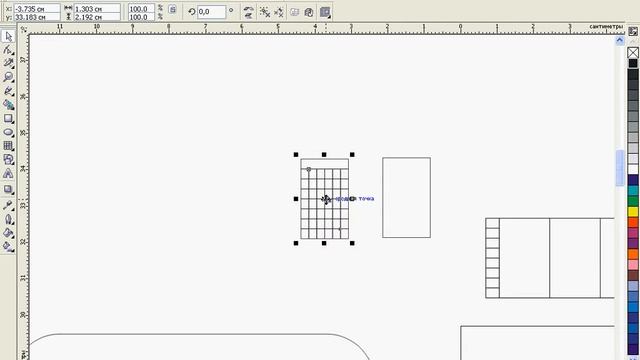This screenshot has height=360, width=640.
Task: Click the Ungroup All button
Action: click(279, 12)
